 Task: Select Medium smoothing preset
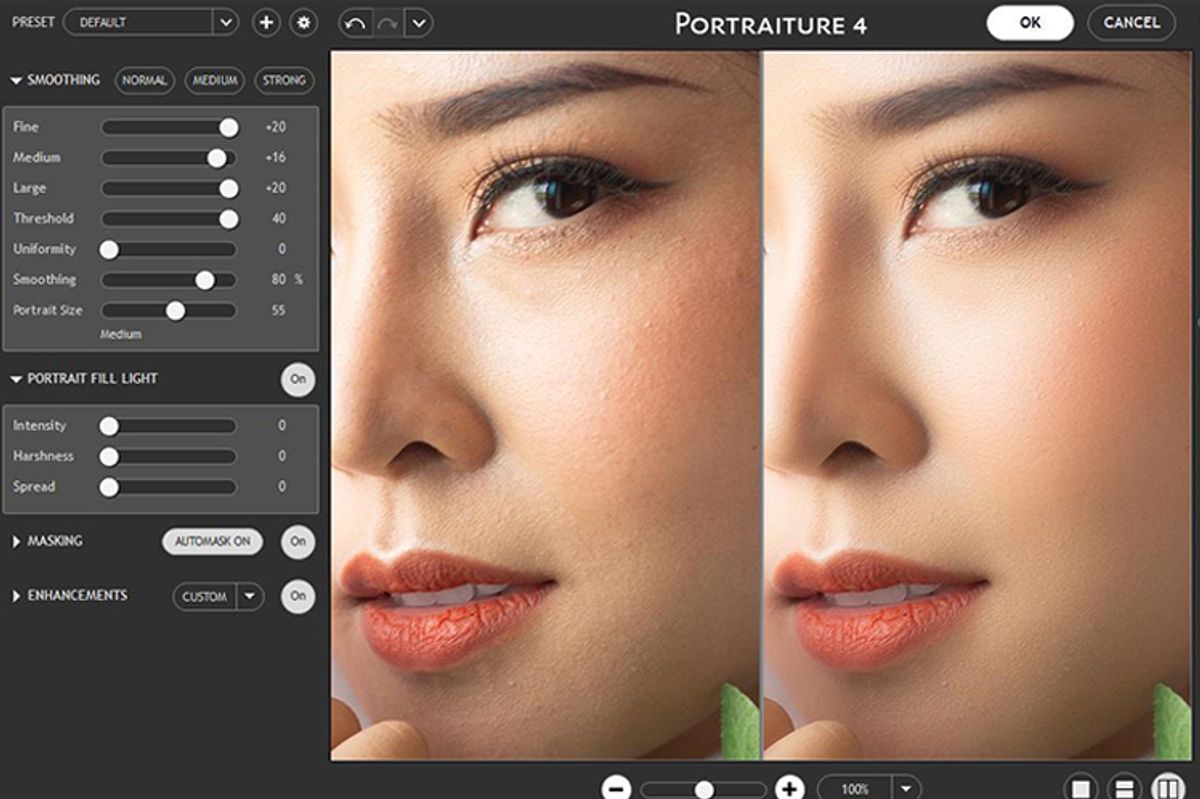tap(214, 81)
